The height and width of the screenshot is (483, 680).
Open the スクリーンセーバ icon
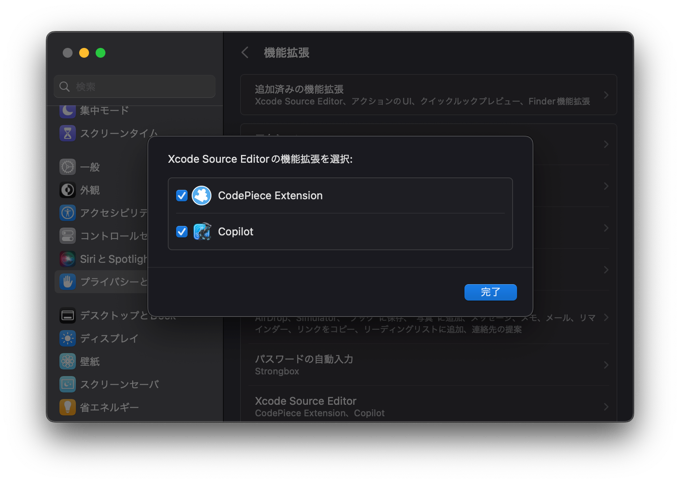67,385
